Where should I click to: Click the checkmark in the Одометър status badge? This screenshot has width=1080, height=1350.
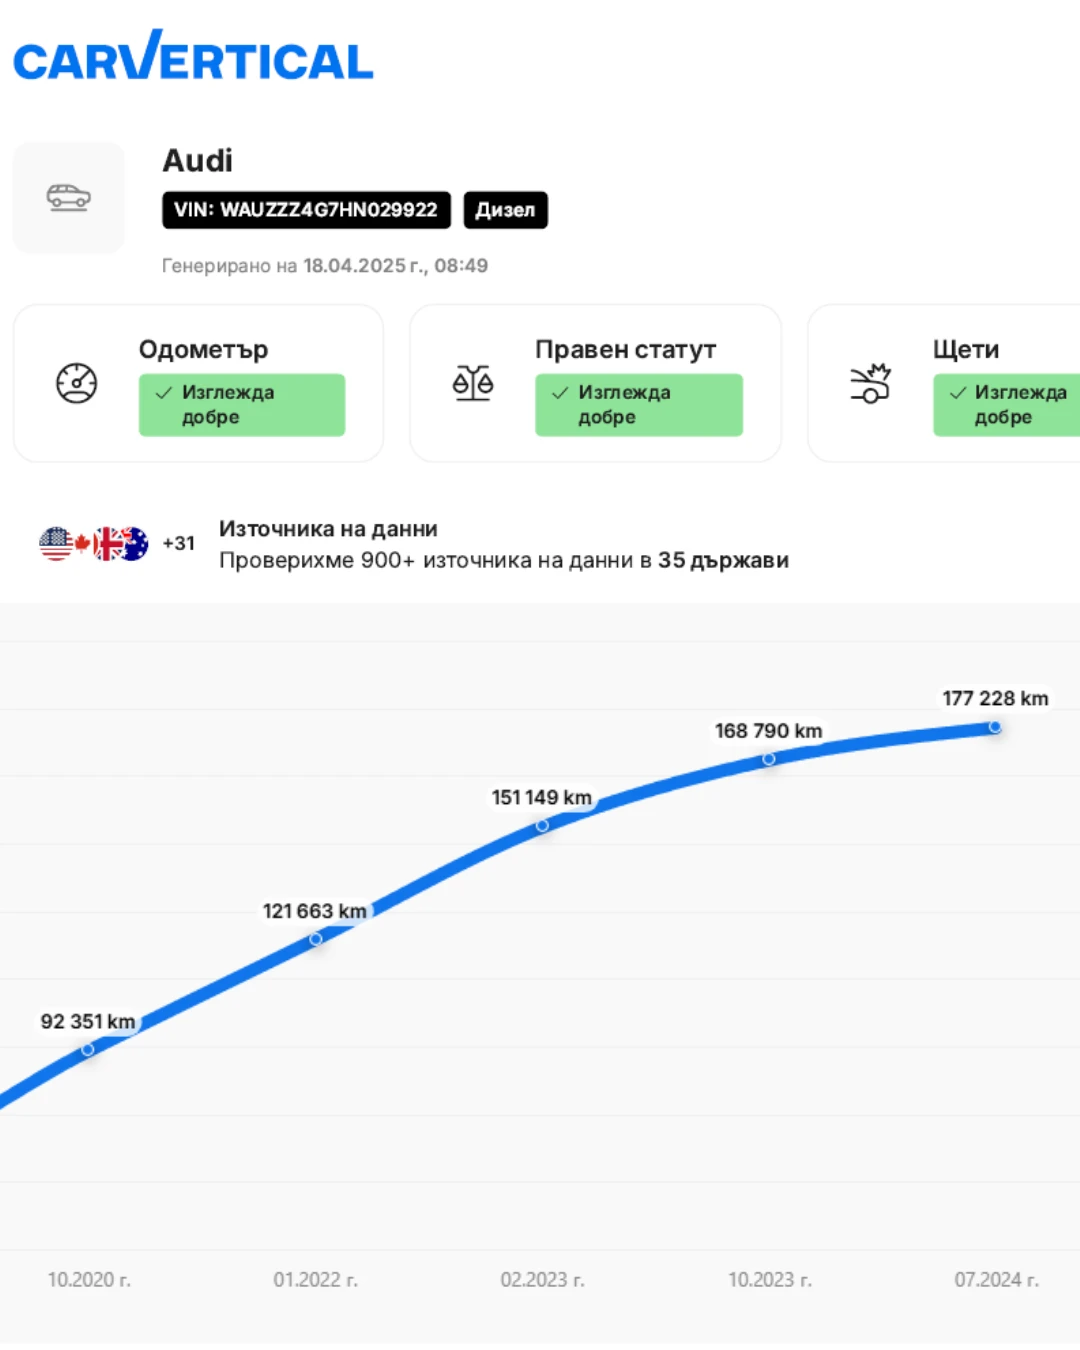click(x=164, y=393)
